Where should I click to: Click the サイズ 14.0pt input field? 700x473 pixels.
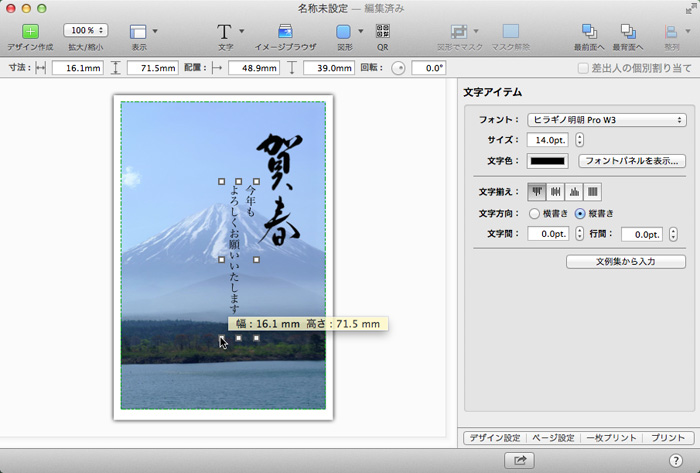coord(548,140)
